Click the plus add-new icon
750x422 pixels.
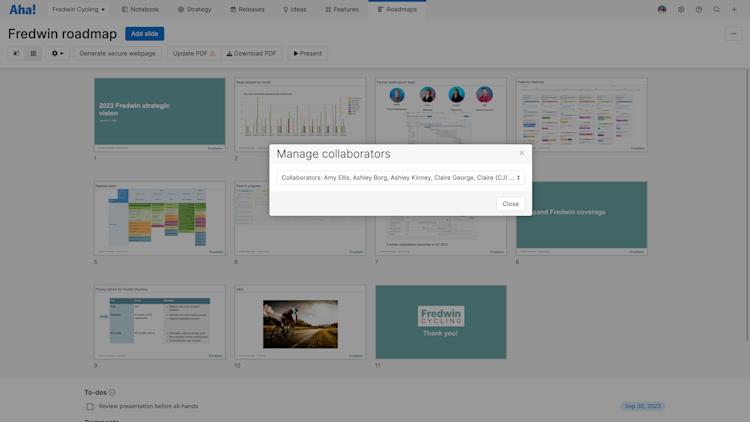pos(734,9)
